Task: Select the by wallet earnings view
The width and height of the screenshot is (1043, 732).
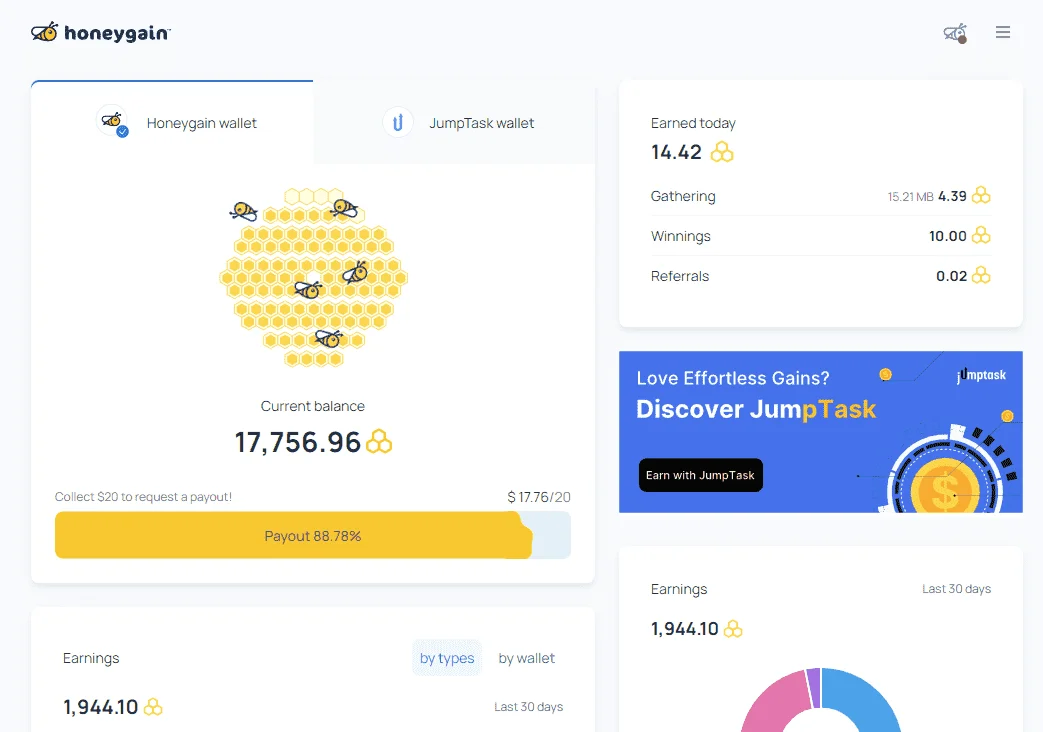Action: [526, 657]
